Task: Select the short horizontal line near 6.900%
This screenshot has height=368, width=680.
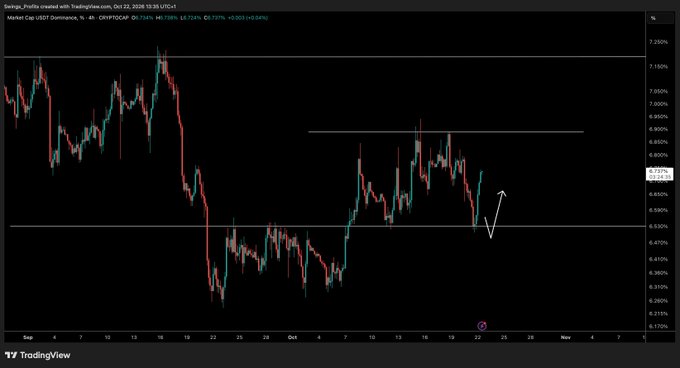Action: [446, 131]
